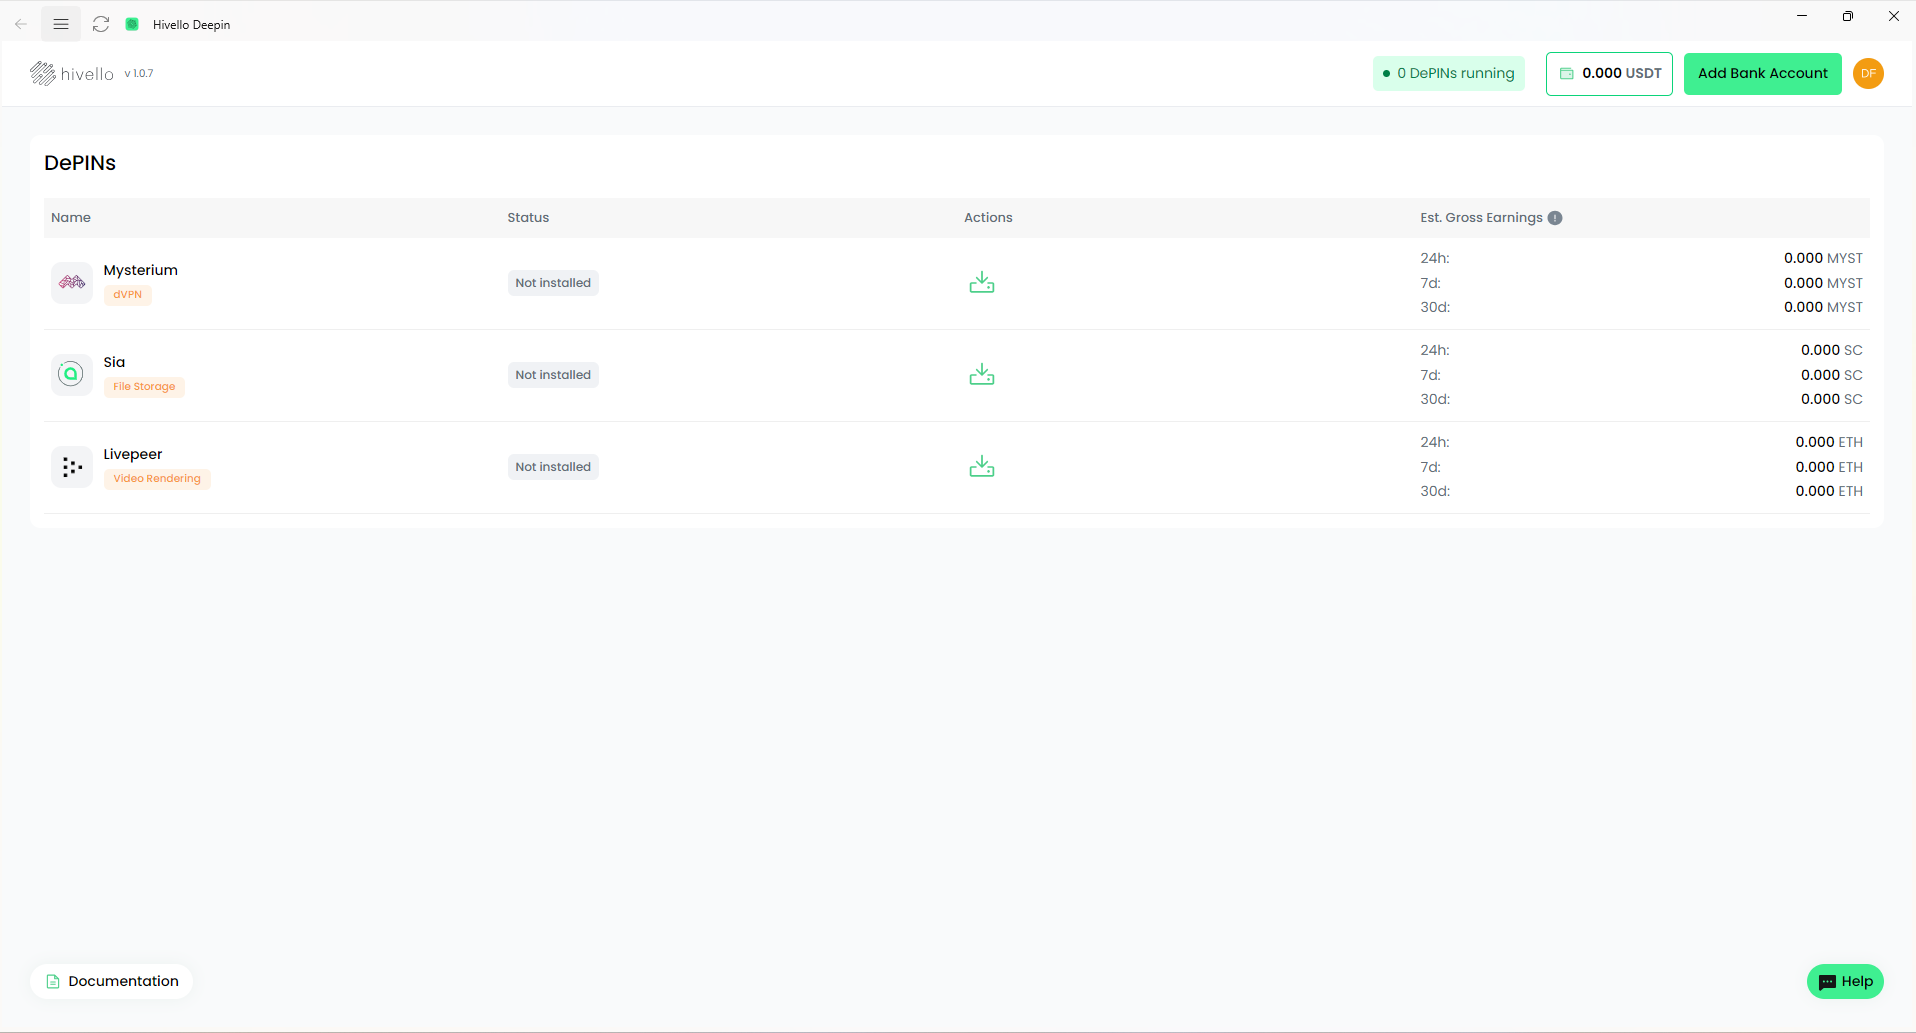
Task: Click the Video Rendering tag under Livepeer
Action: coord(156,478)
